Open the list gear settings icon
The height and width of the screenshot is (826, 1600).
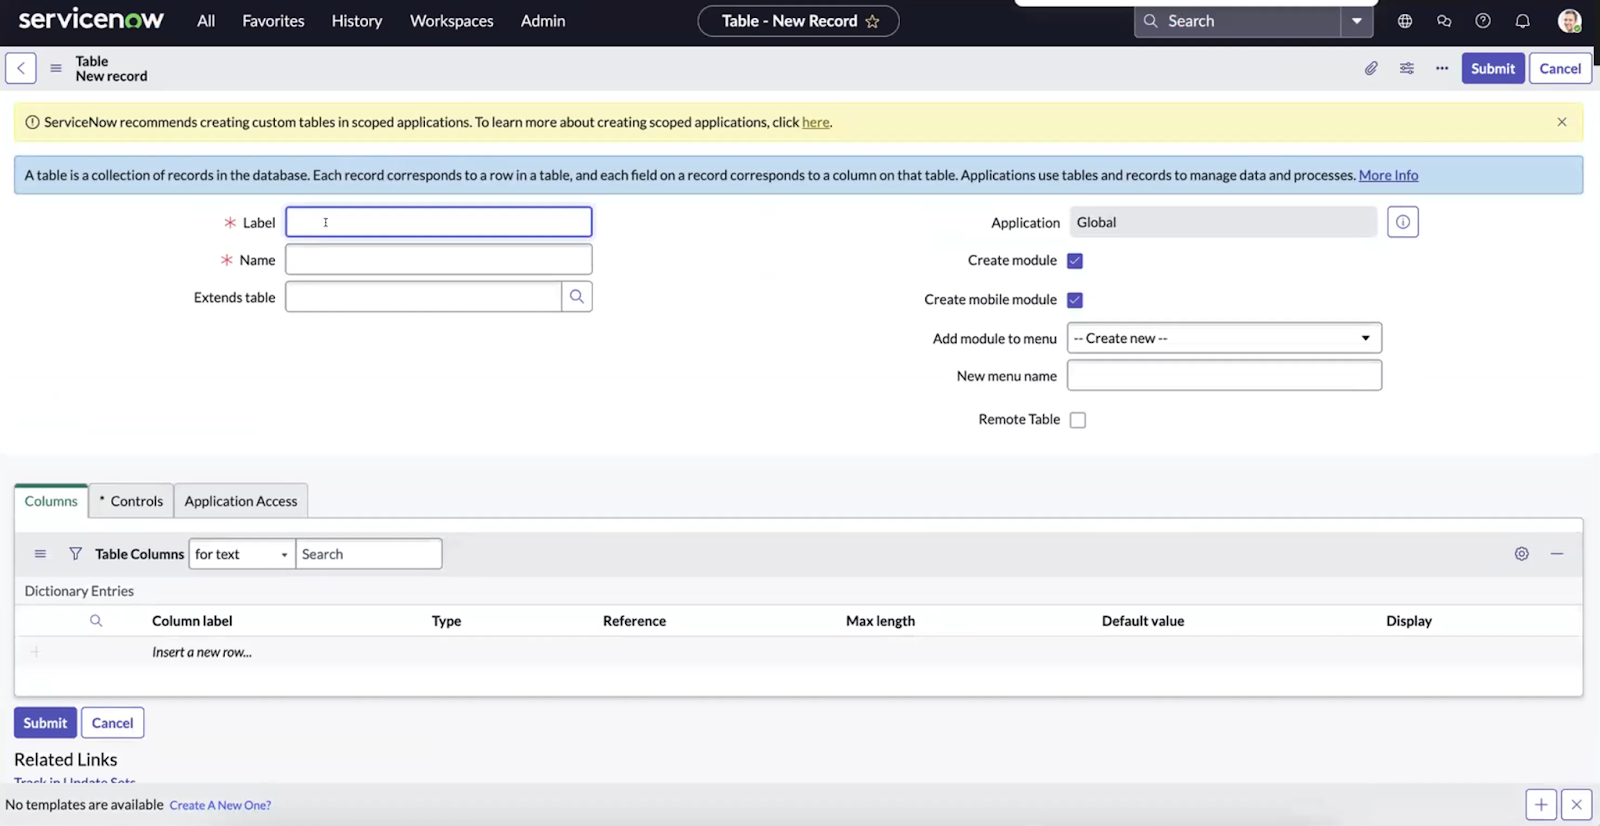[1521, 554]
